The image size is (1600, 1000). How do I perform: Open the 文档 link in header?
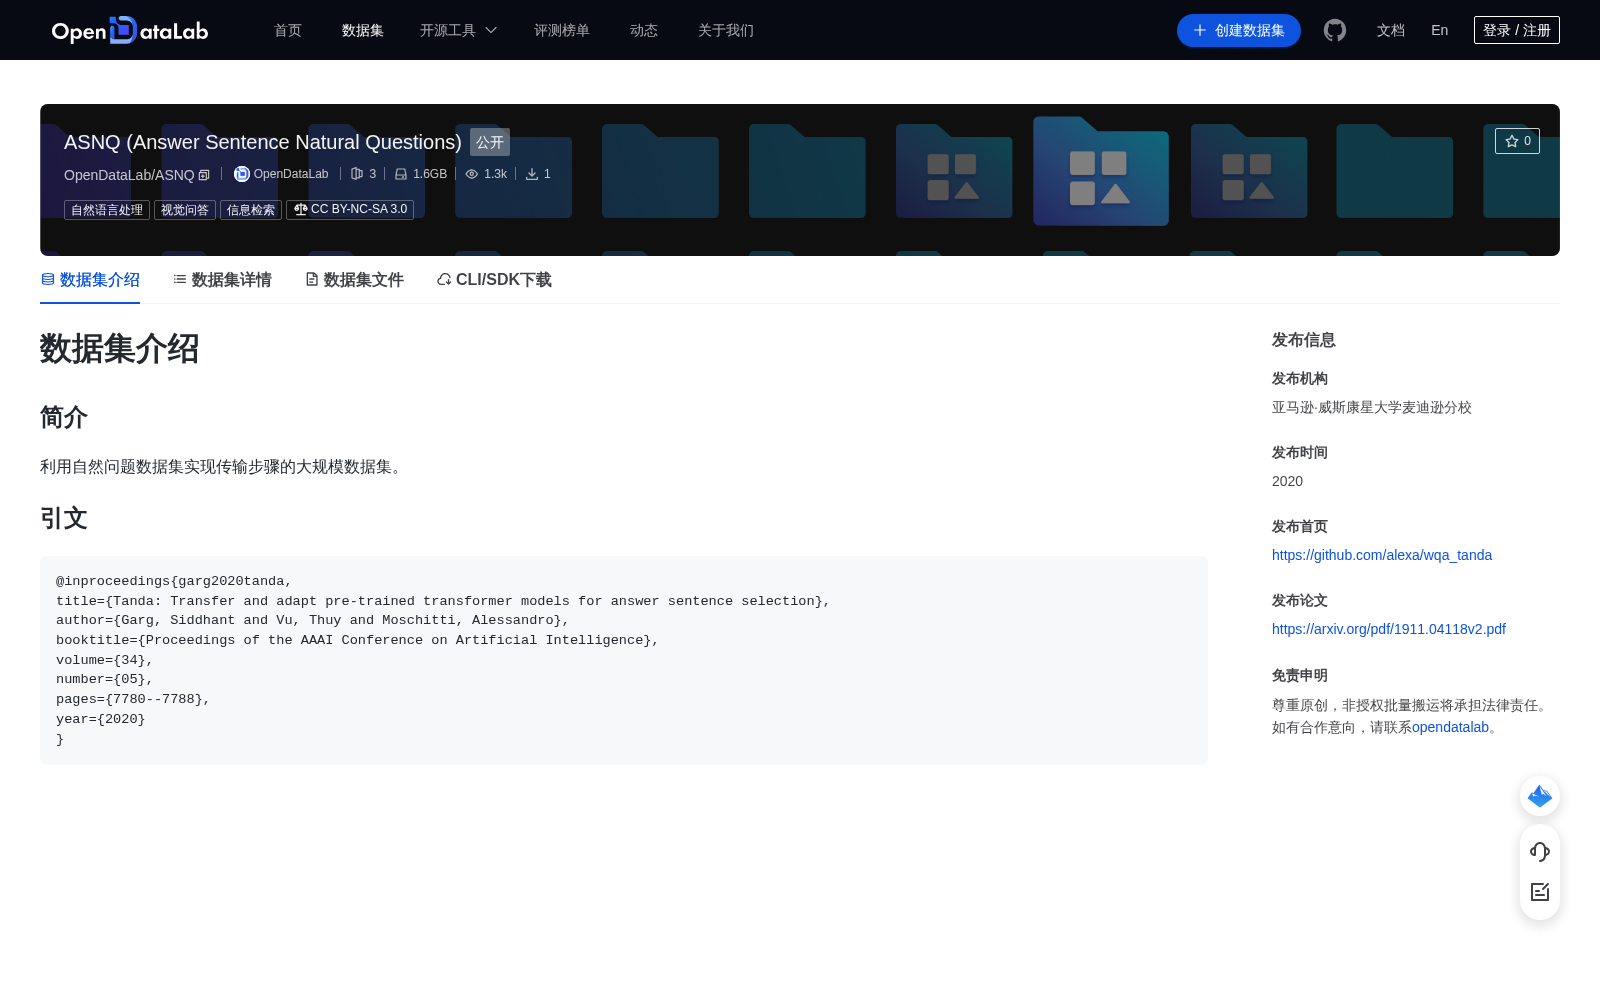point(1391,30)
